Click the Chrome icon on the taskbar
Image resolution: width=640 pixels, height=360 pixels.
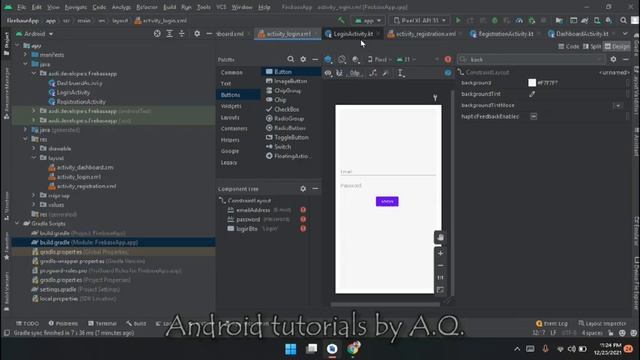[x=353, y=349]
